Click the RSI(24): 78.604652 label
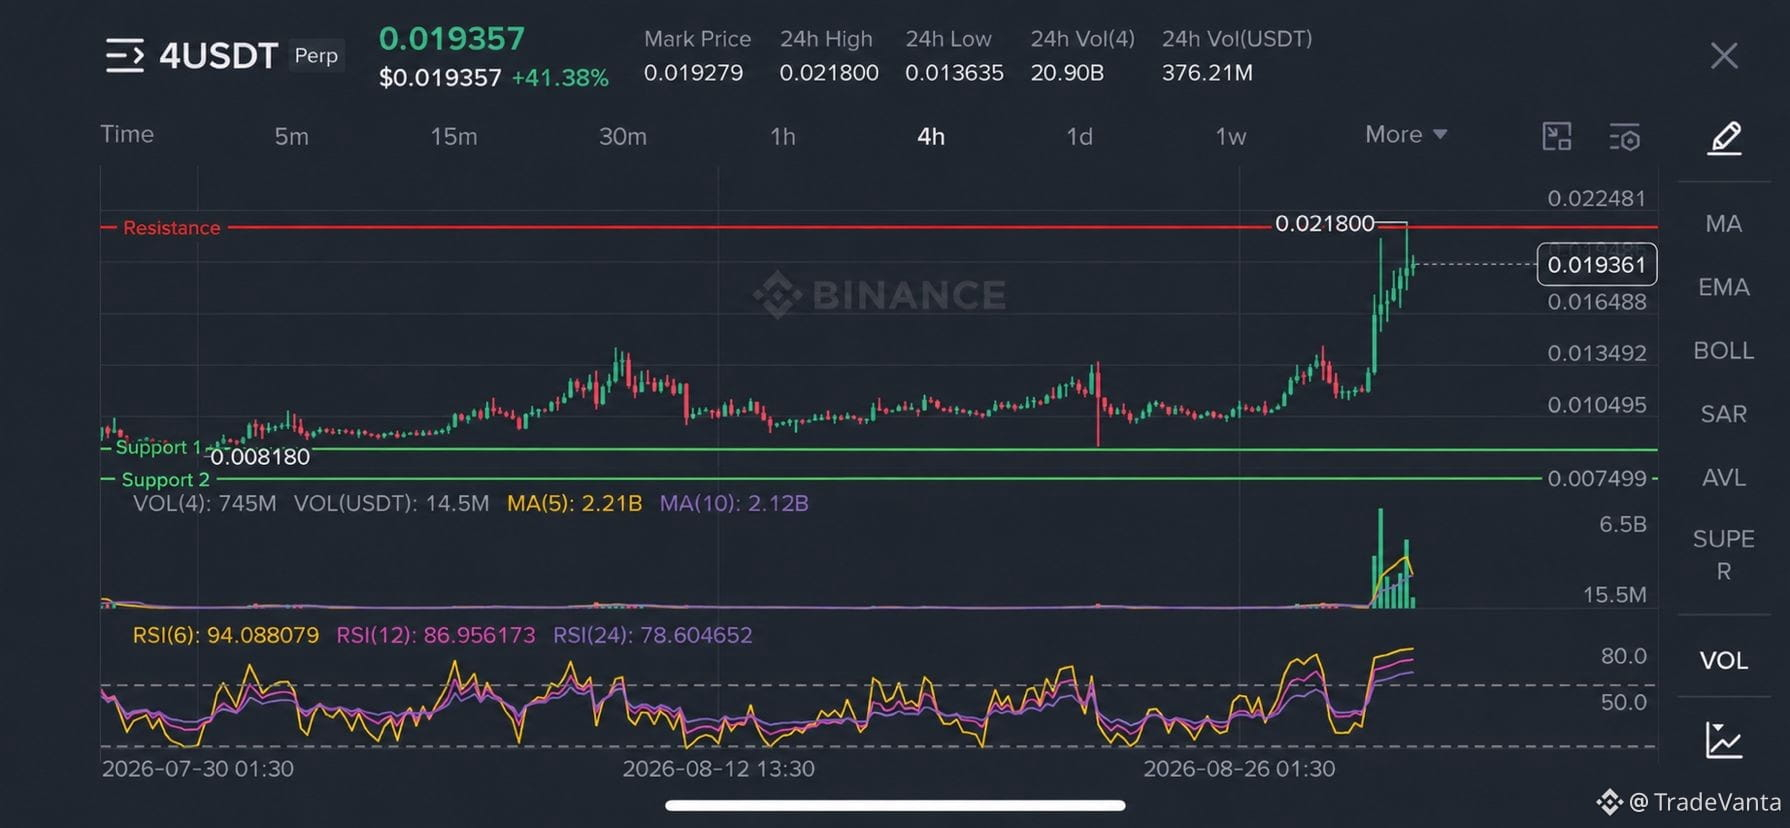This screenshot has height=828, width=1790. tap(653, 635)
